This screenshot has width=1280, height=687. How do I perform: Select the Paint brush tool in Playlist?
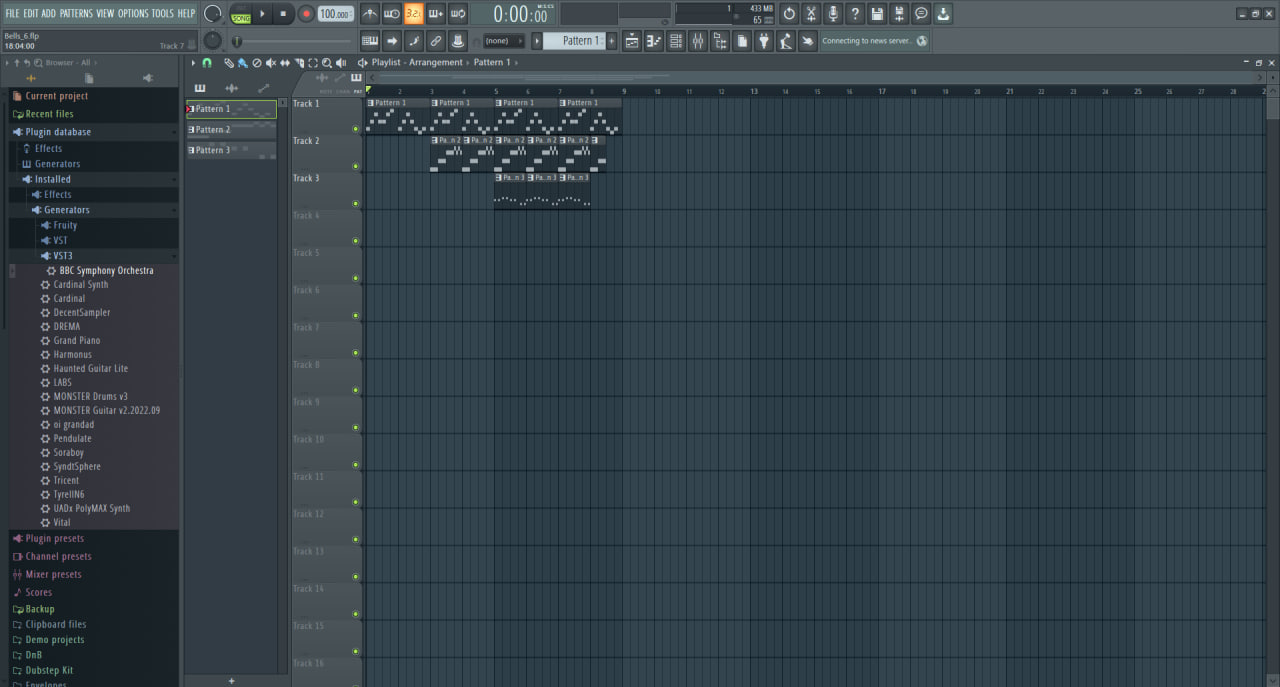242,63
